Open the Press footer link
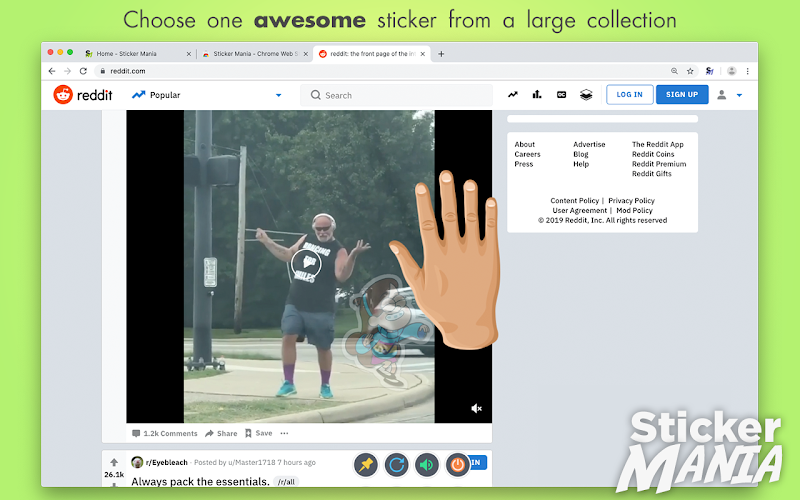Viewport: 800px width, 500px height. [x=523, y=164]
